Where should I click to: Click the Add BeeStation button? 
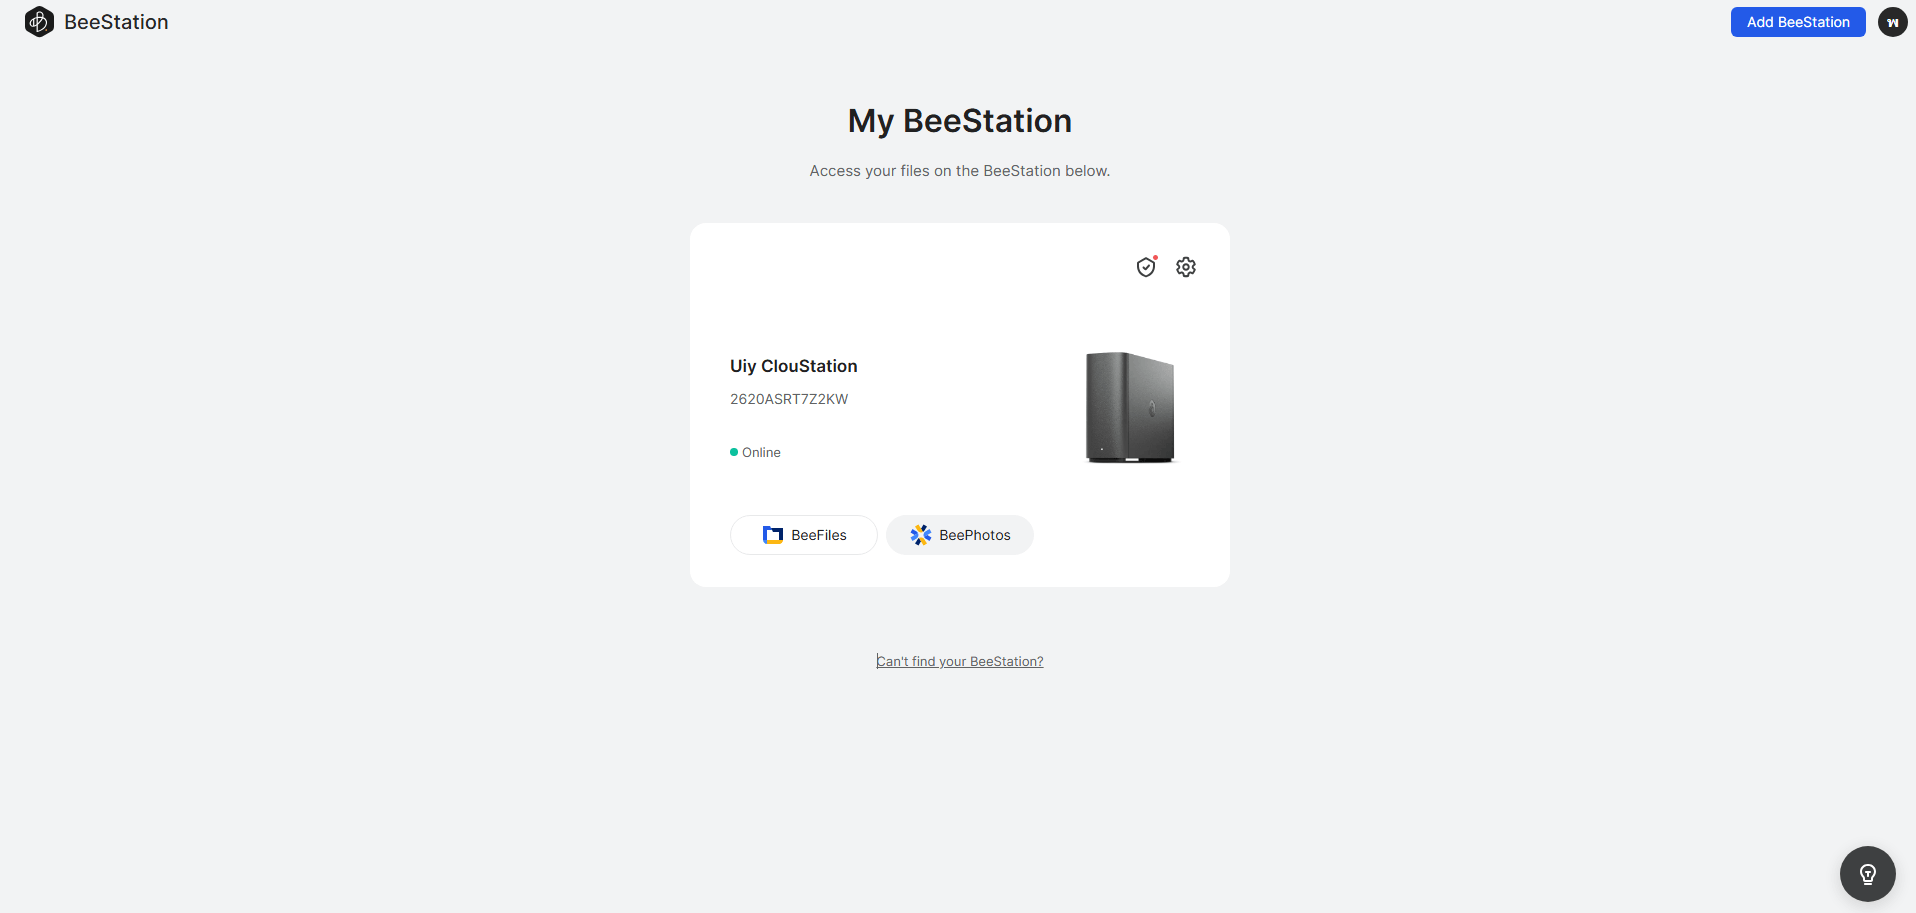(1798, 22)
